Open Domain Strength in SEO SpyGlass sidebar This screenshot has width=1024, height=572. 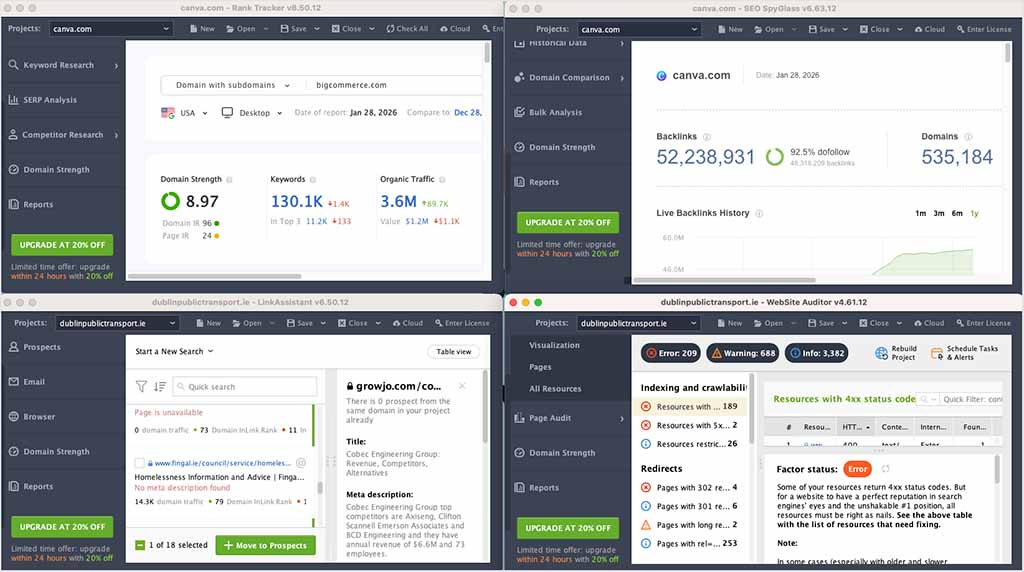(x=555, y=148)
